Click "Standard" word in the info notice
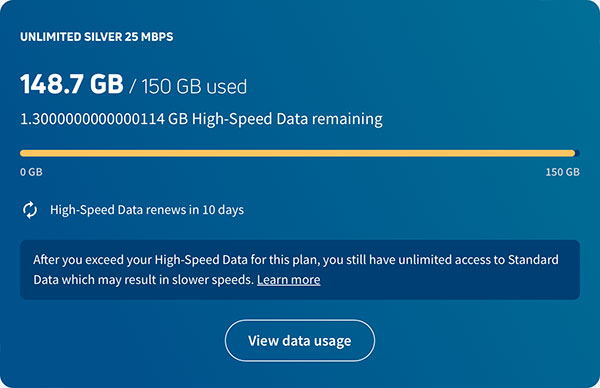This screenshot has height=388, width=600. tap(533, 260)
